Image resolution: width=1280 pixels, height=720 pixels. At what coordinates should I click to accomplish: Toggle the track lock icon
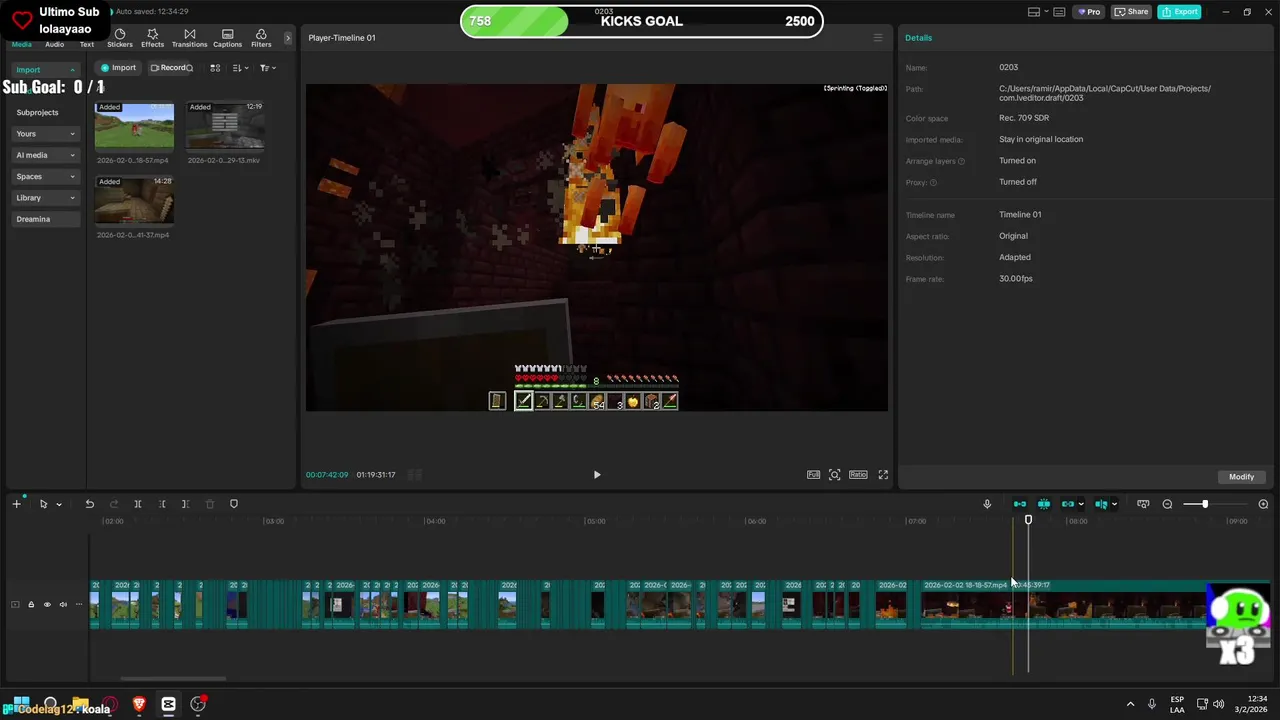tap(30, 604)
